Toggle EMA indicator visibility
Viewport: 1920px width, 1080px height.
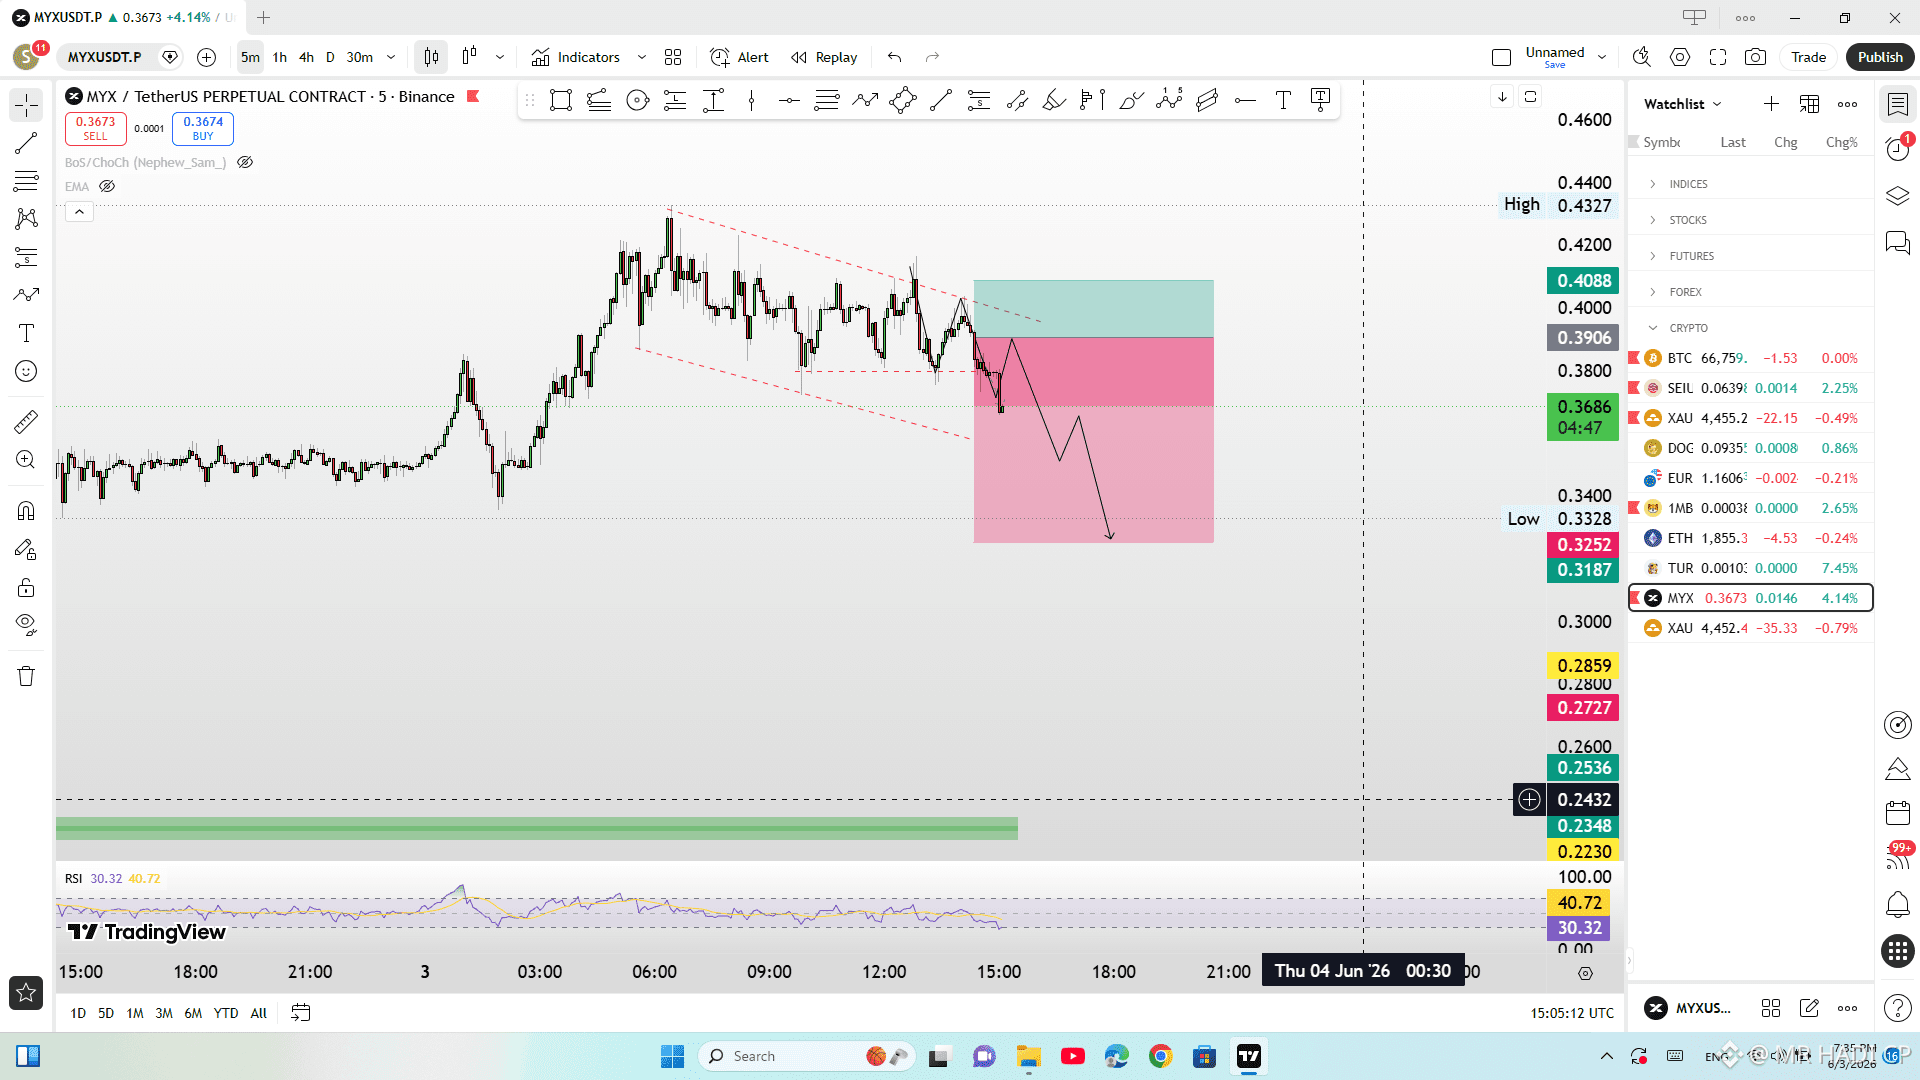pos(107,186)
